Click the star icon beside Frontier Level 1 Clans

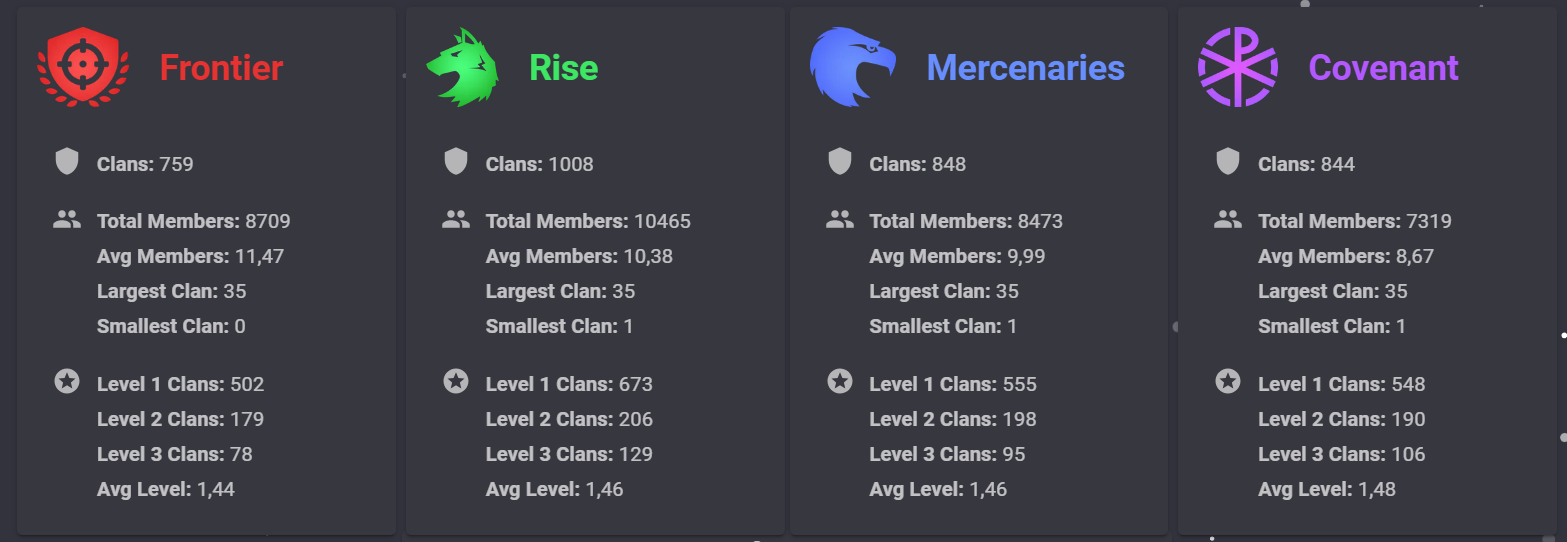click(x=67, y=381)
